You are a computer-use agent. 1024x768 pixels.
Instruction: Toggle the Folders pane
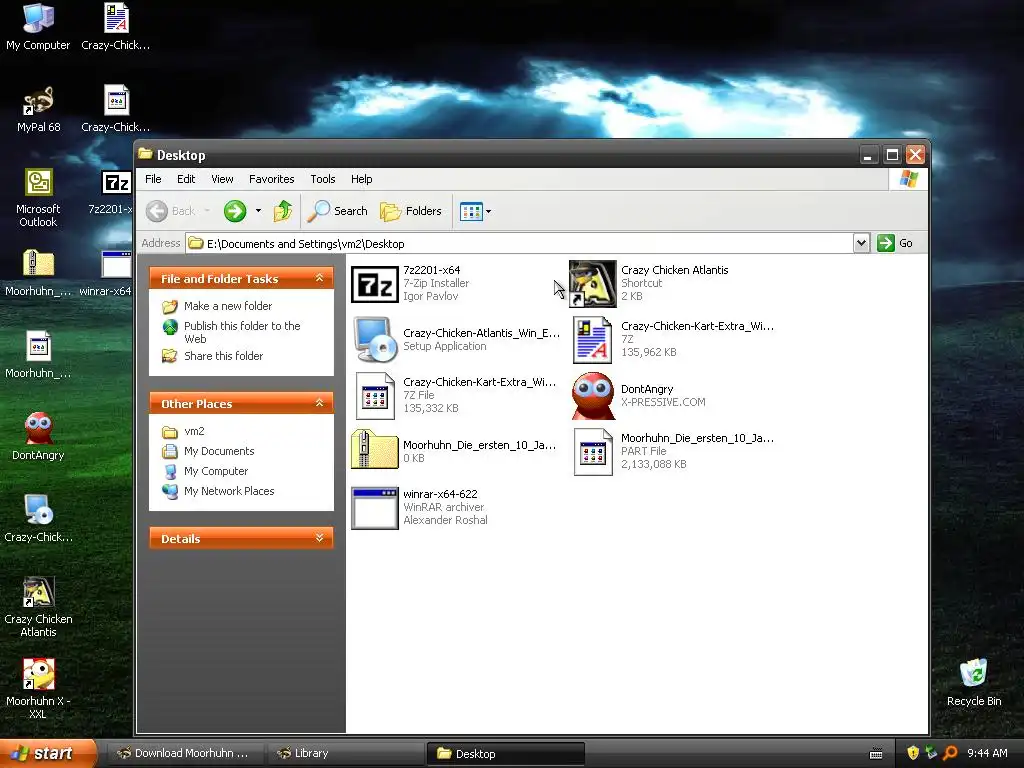coord(411,211)
